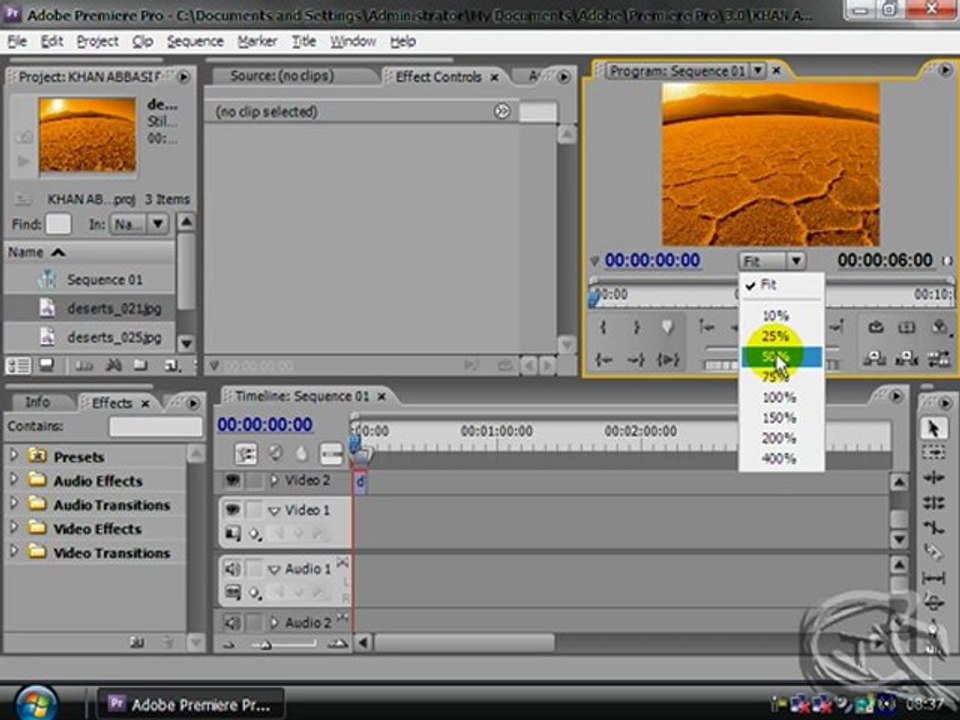Viewport: 960px width, 720px height.
Task: Switch Project panel to icon view
Action: click(x=47, y=366)
